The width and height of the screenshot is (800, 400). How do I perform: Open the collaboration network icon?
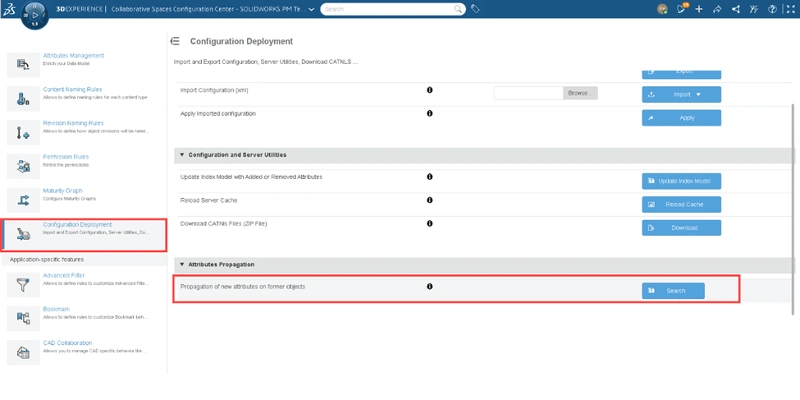[x=735, y=9]
